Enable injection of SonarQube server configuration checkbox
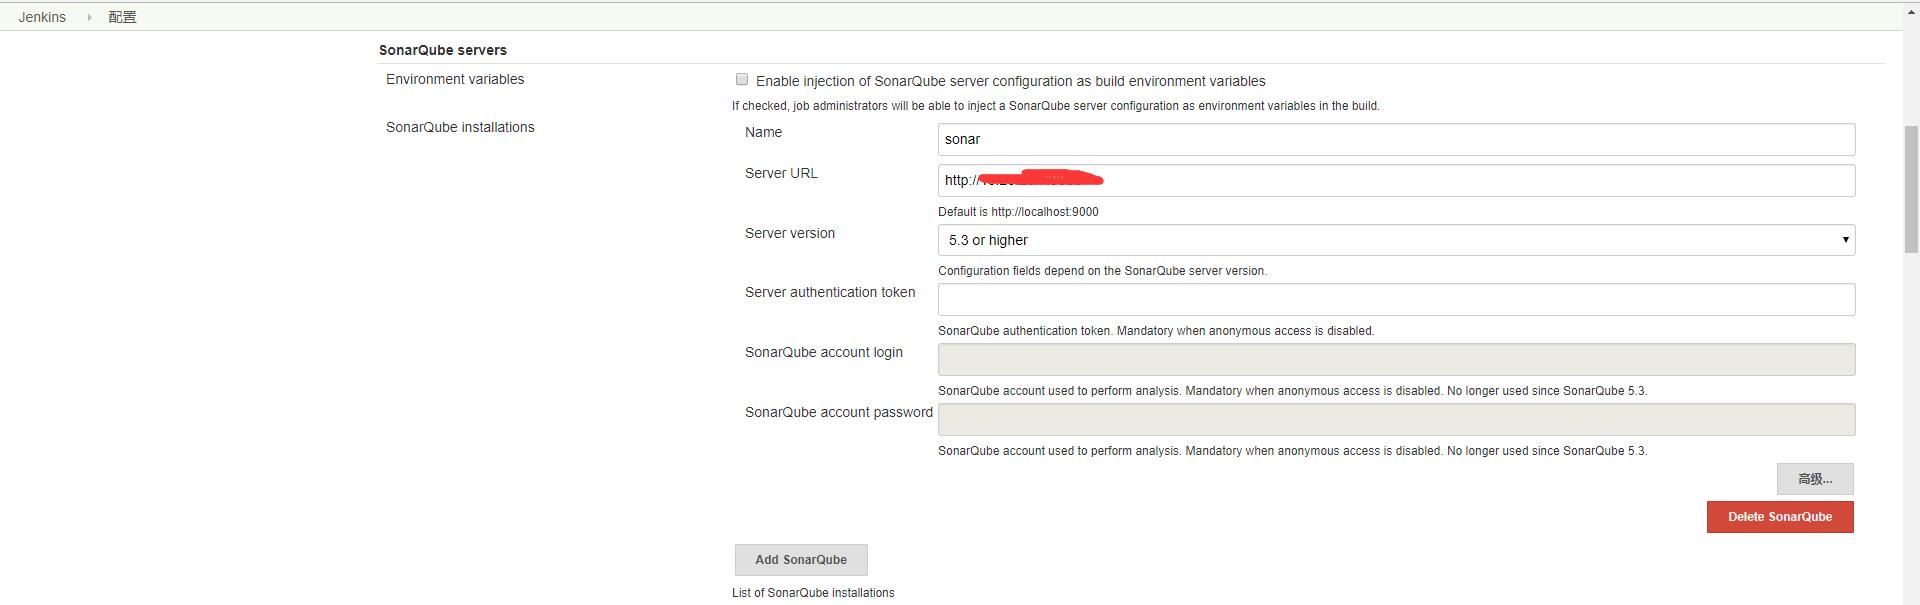This screenshot has width=1920, height=605. click(742, 80)
